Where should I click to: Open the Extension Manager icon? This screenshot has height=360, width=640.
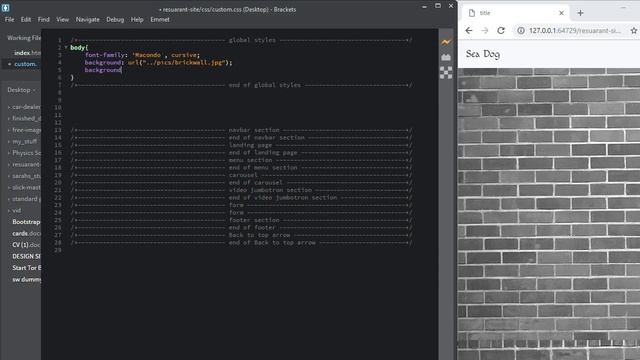(x=446, y=58)
